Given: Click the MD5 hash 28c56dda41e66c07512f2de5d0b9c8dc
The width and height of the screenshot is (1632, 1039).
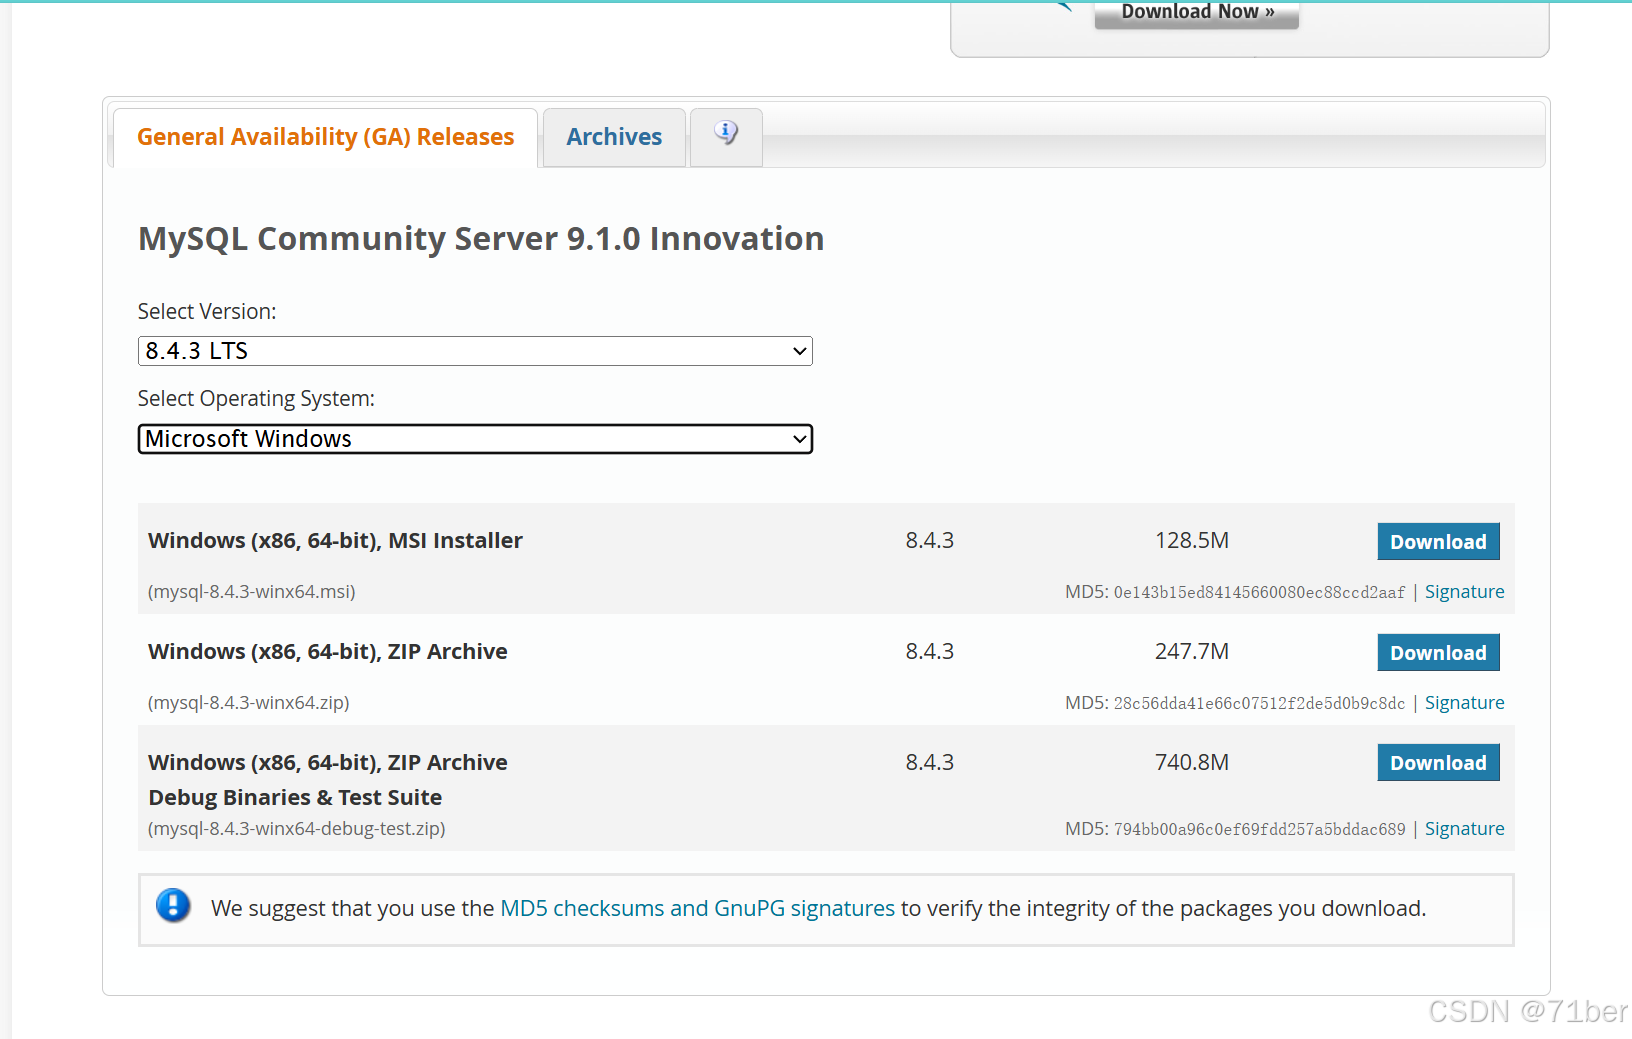Looking at the screenshot, I should tap(1259, 704).
